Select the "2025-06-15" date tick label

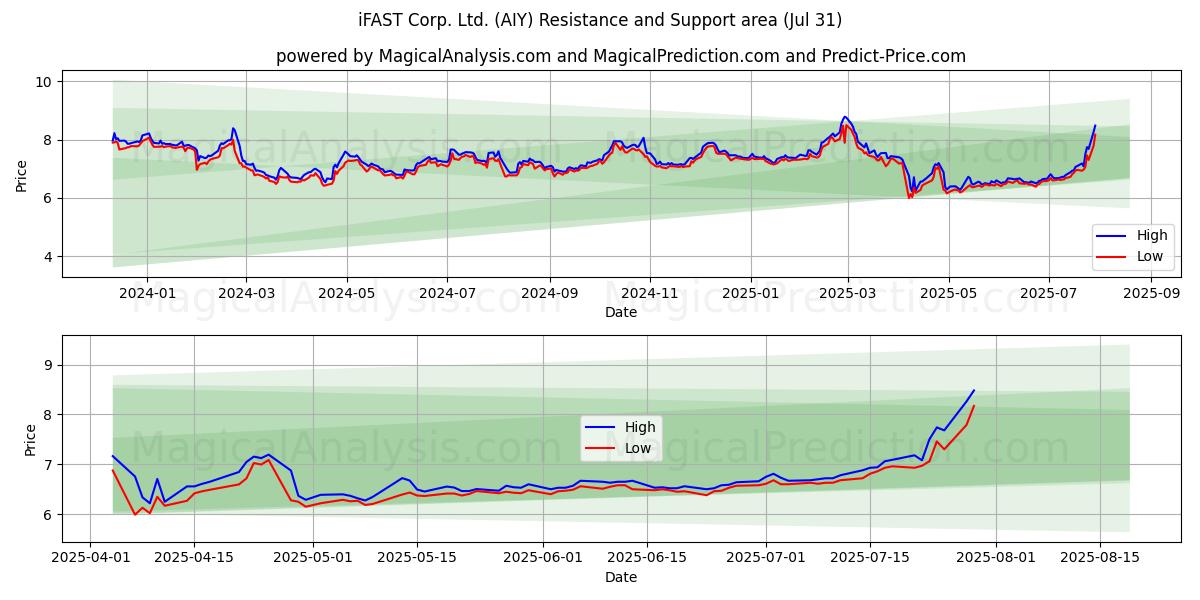coord(645,559)
